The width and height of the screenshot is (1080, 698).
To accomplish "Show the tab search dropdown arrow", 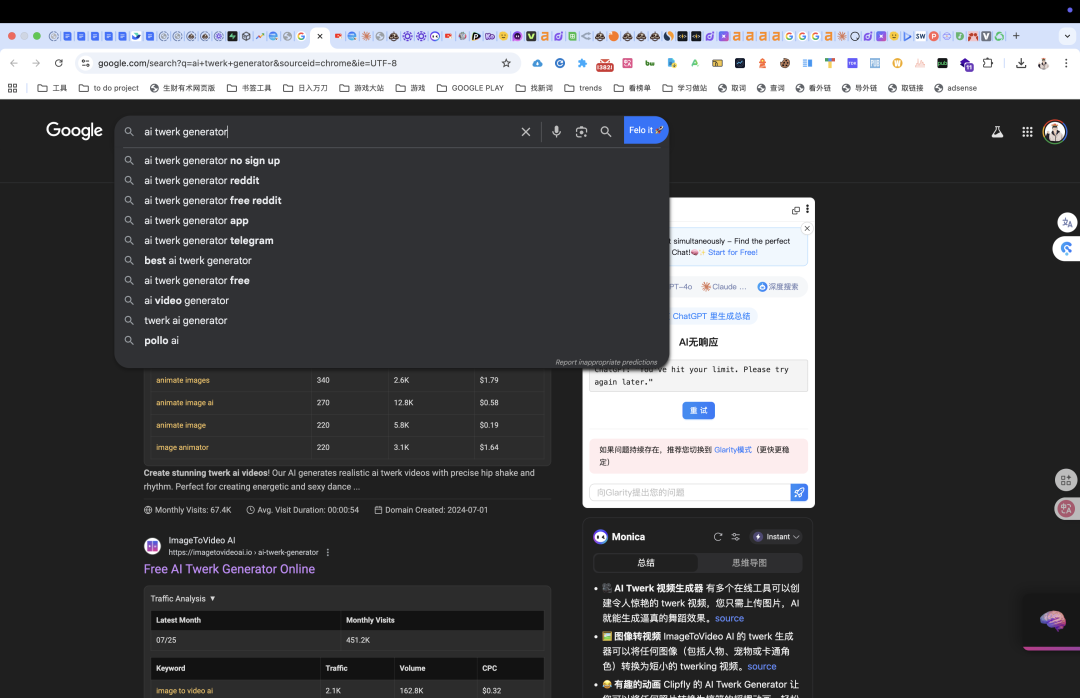I will 1067,36.
